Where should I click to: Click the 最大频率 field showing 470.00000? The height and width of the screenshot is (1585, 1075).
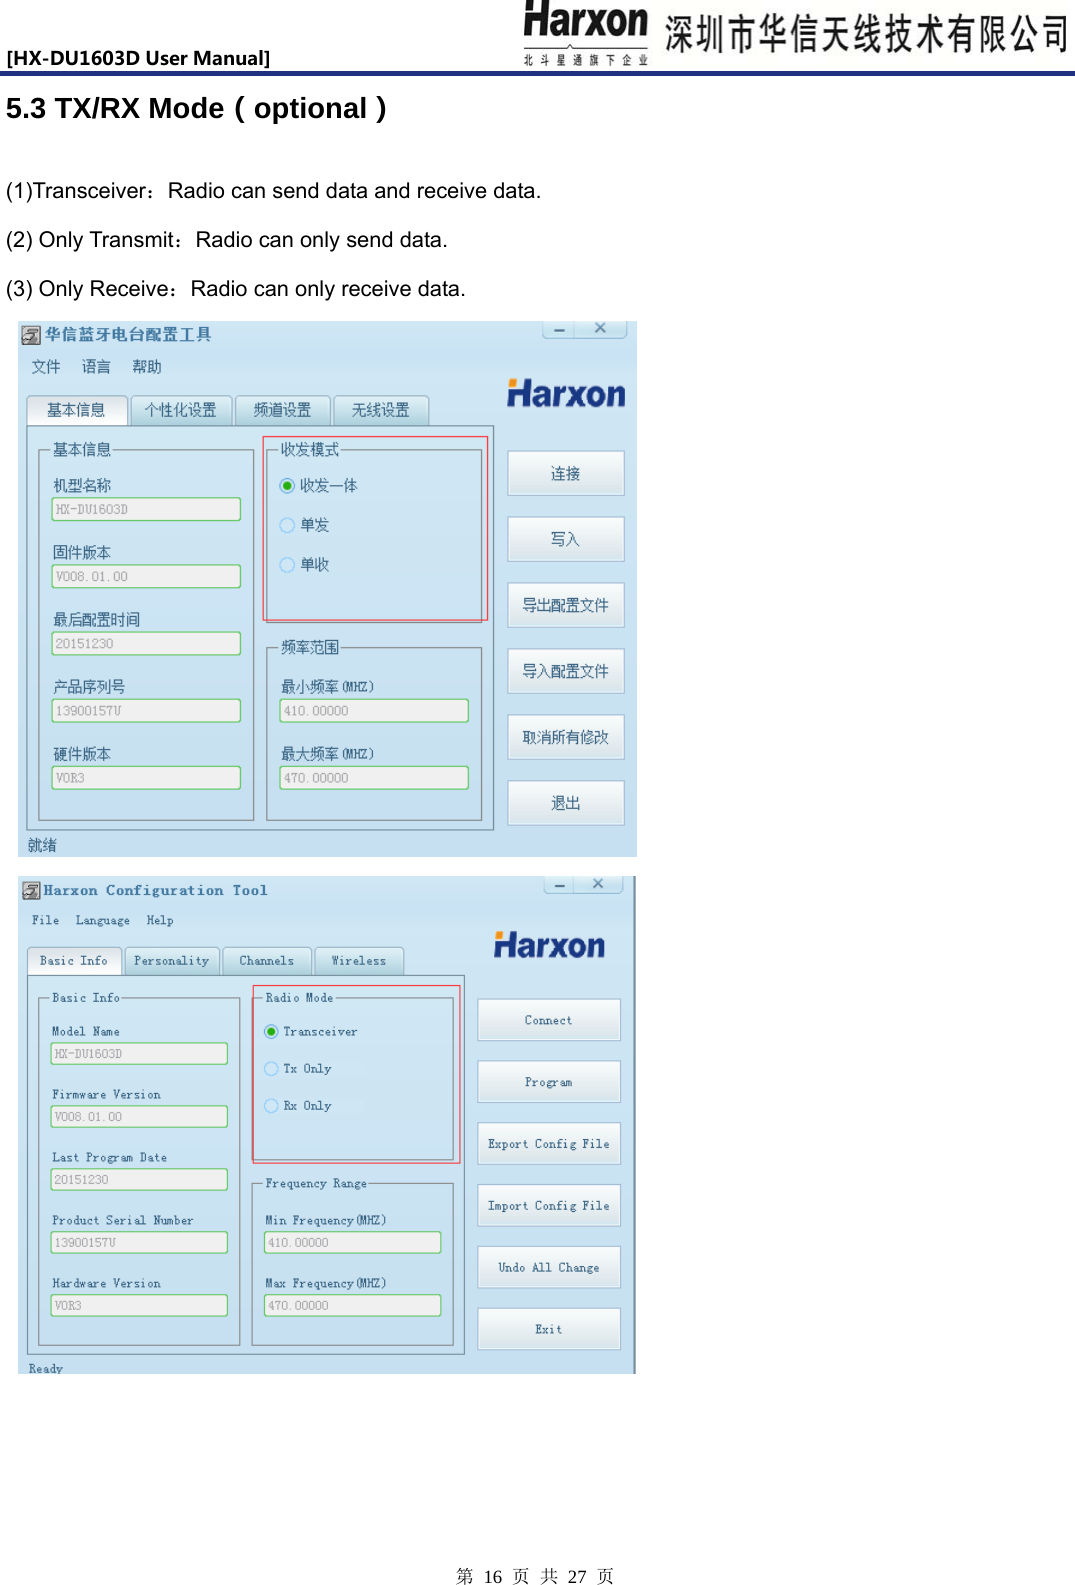point(374,777)
